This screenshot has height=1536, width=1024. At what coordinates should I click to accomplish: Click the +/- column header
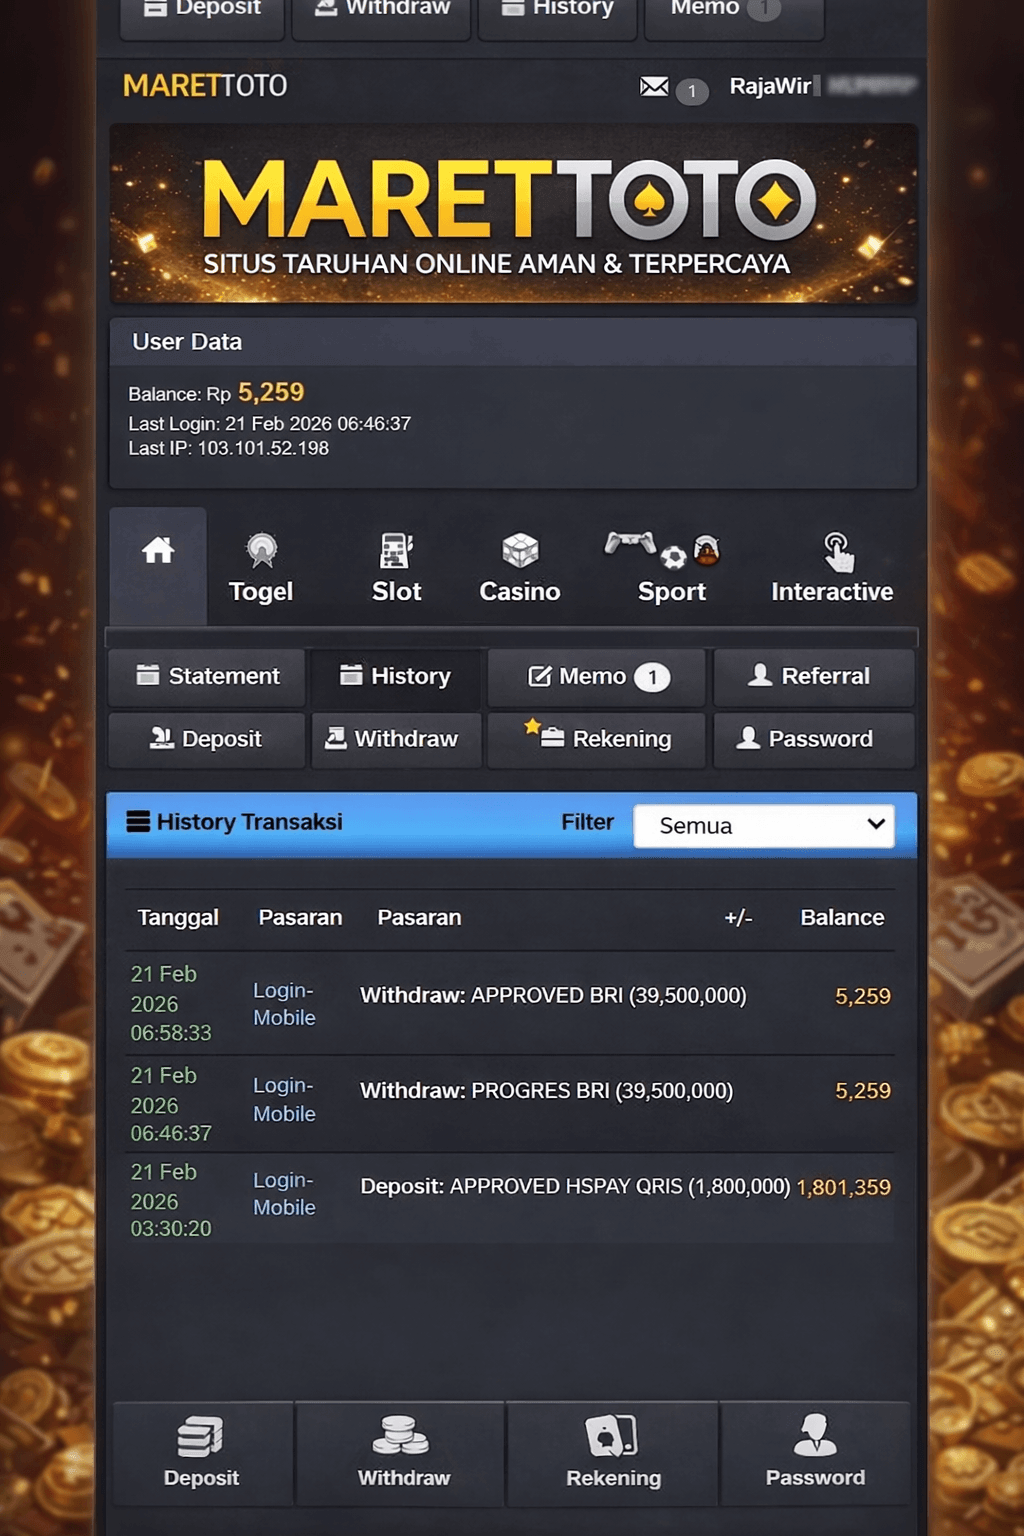[738, 918]
